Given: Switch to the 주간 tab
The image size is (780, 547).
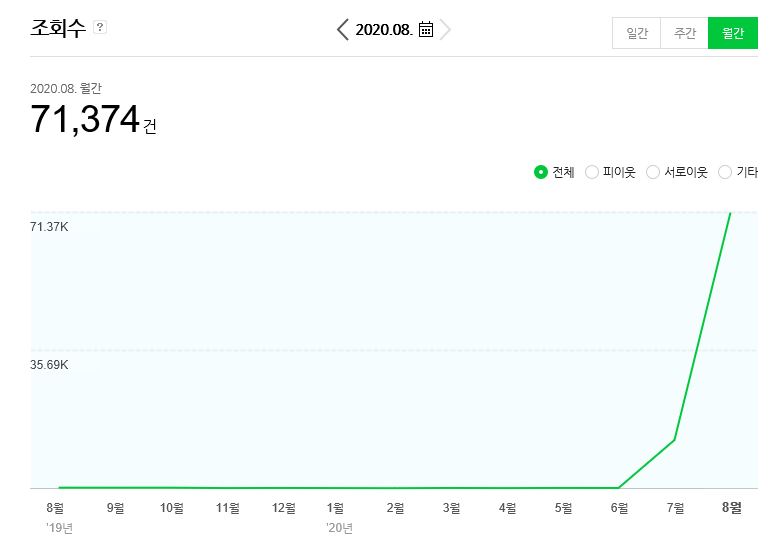Looking at the screenshot, I should click(x=684, y=33).
